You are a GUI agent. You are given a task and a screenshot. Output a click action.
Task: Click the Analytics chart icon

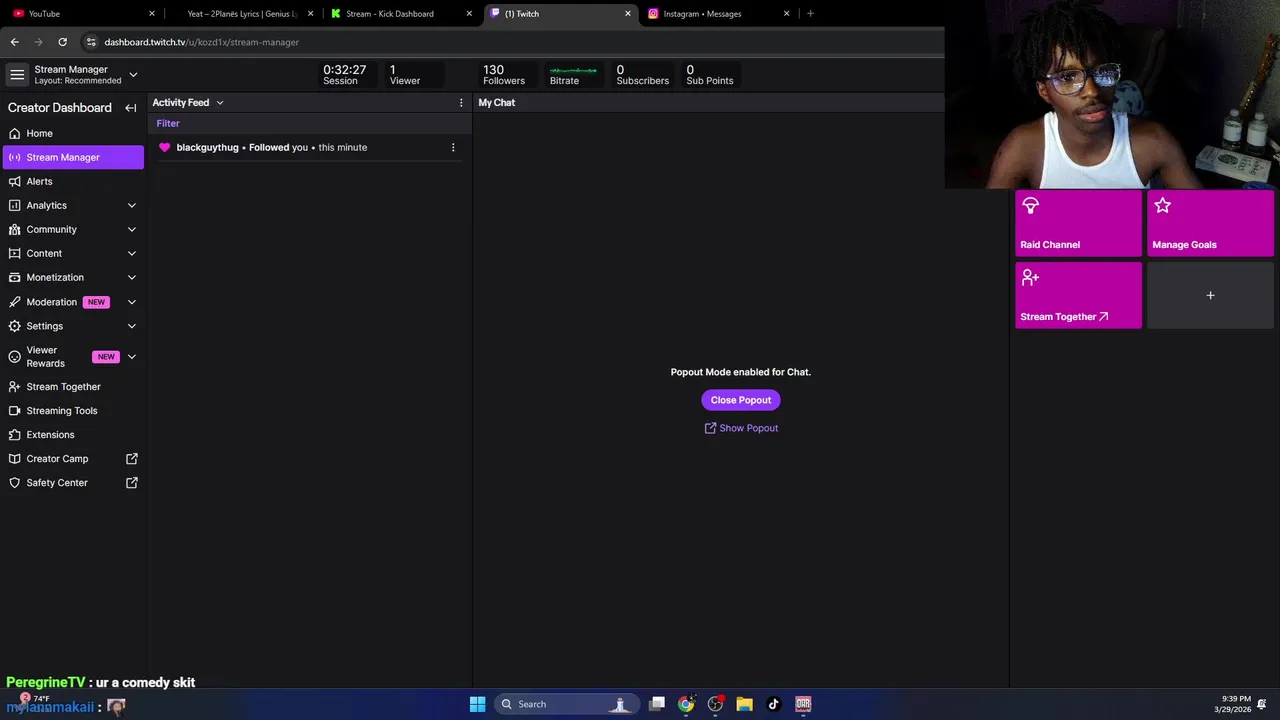pos(14,205)
